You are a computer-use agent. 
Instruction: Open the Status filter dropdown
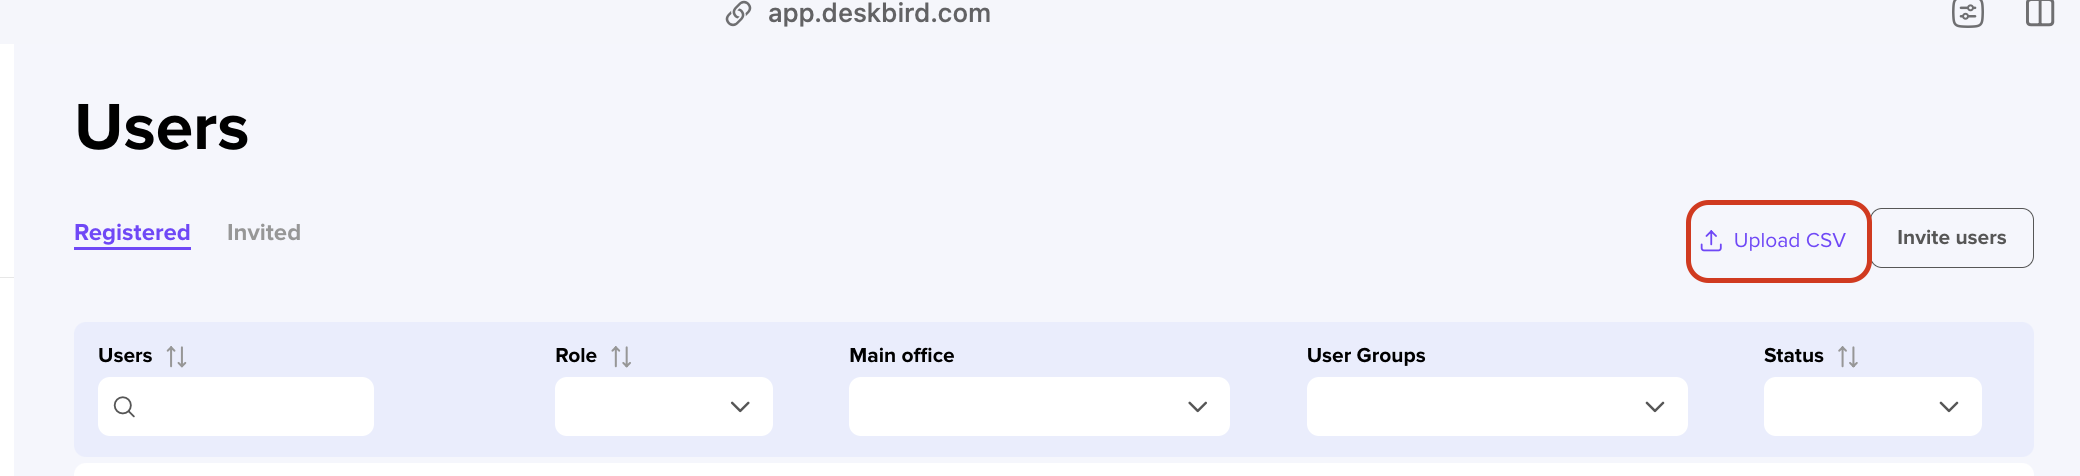click(x=1873, y=406)
